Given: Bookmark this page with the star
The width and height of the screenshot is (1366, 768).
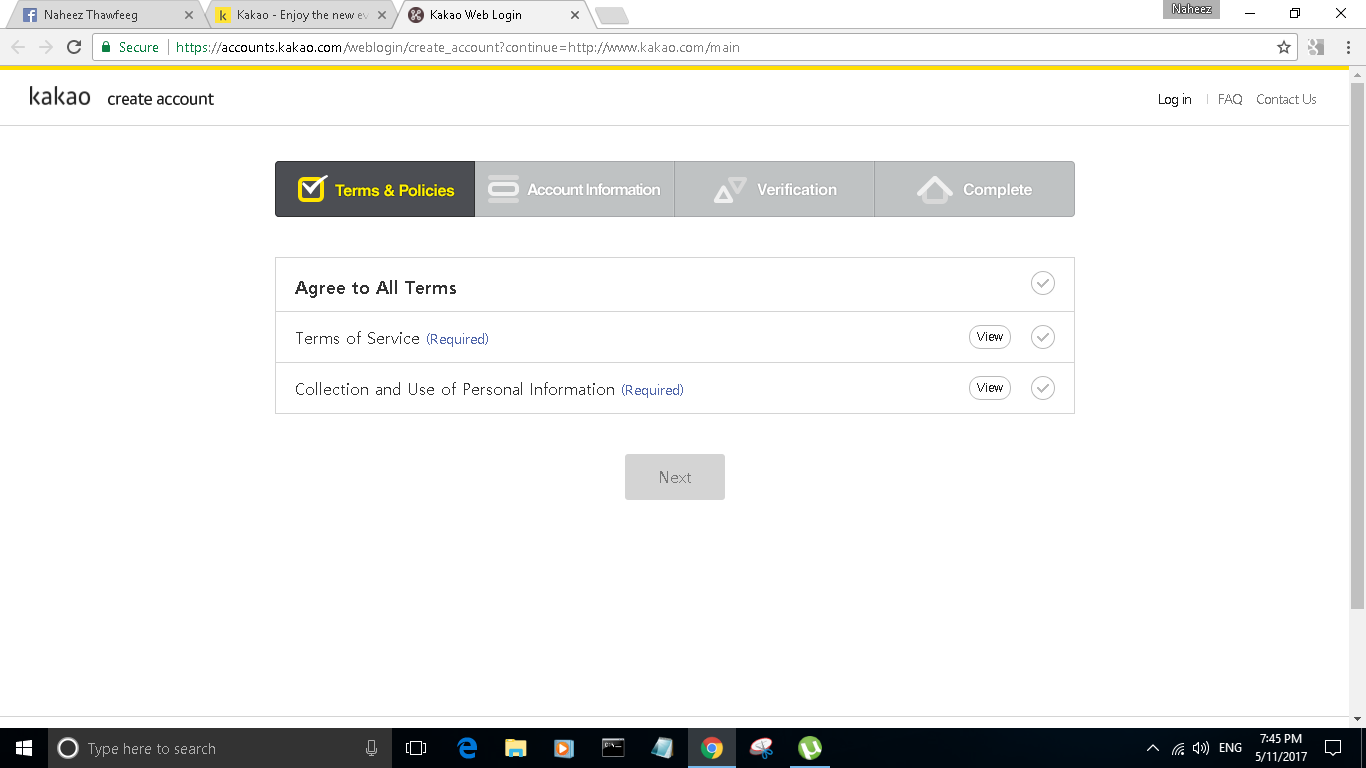Looking at the screenshot, I should [x=1284, y=47].
